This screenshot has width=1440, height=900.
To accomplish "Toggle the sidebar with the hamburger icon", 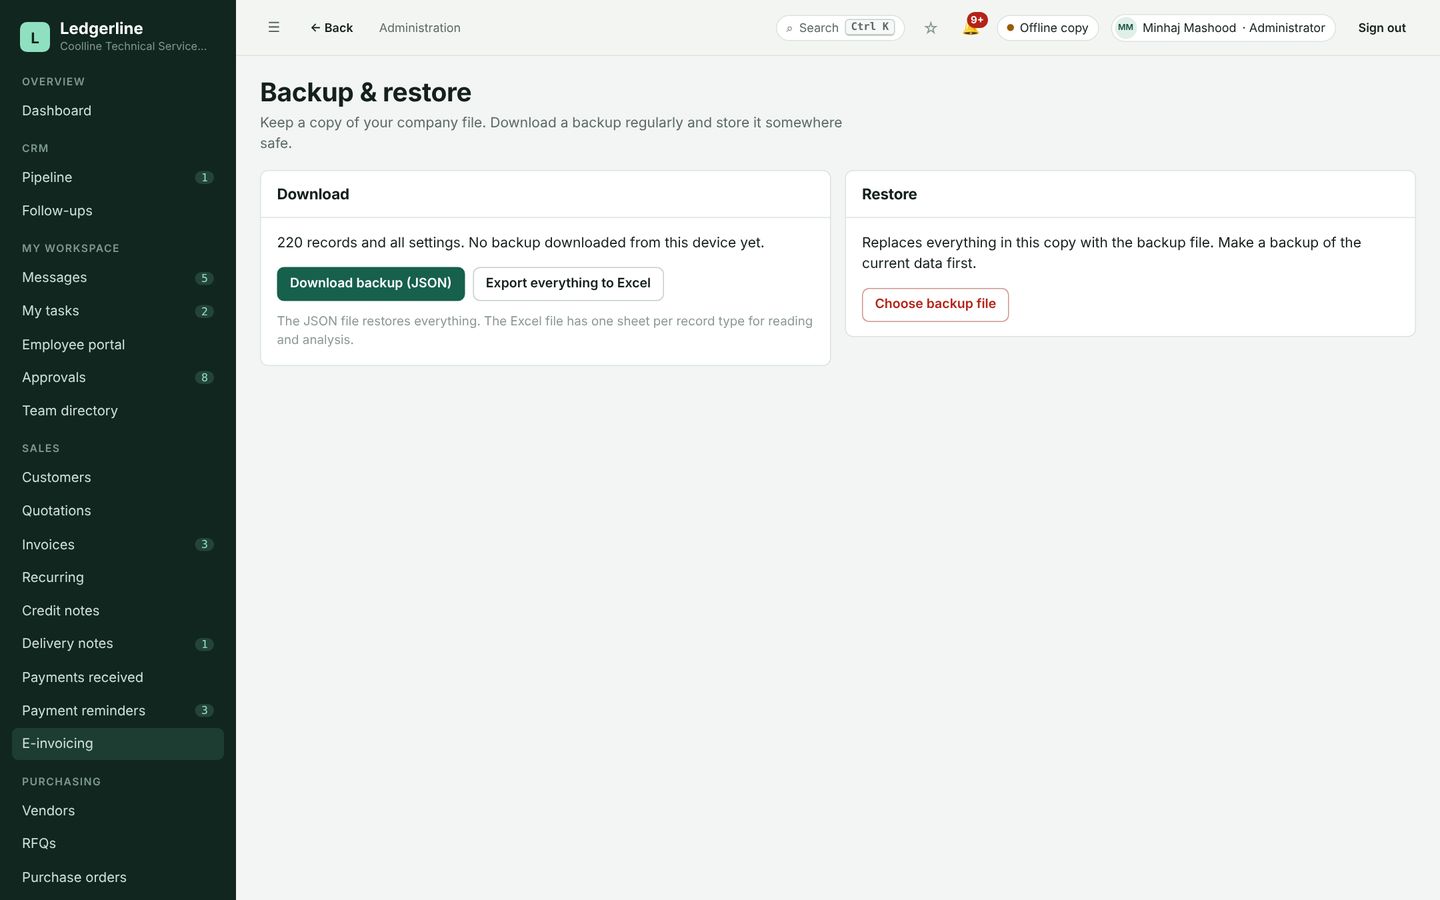I will pyautogui.click(x=274, y=28).
